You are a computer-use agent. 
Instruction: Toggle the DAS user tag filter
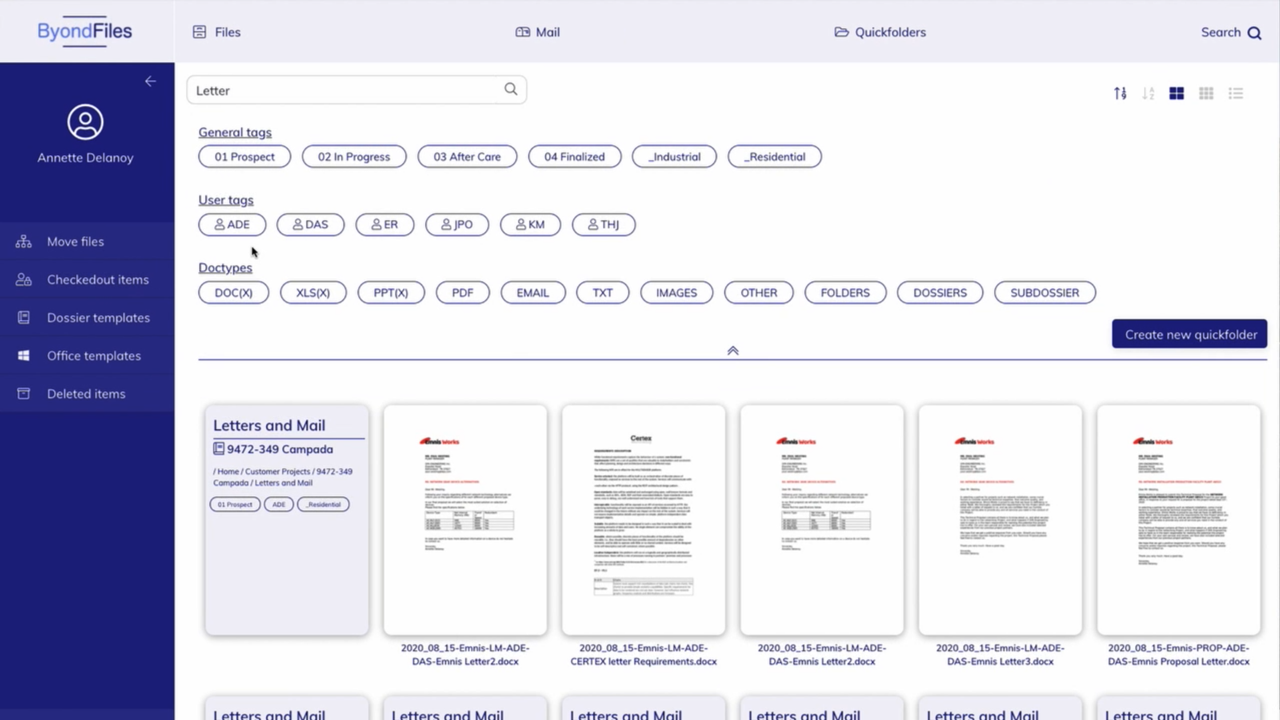click(310, 225)
